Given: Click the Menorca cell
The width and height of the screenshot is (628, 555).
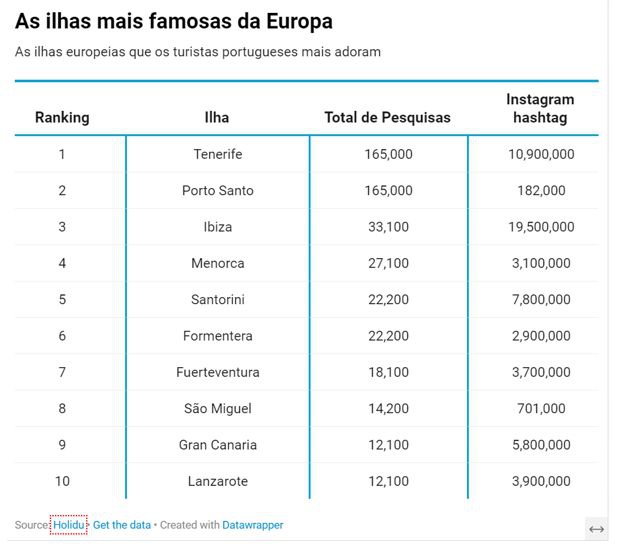Looking at the screenshot, I should tap(218, 263).
